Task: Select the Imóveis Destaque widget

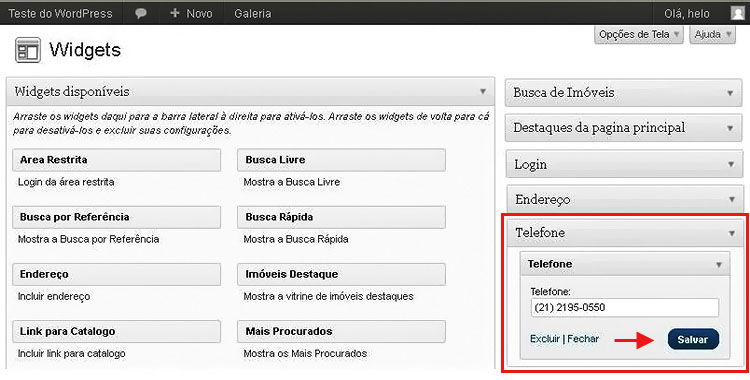Action: click(x=342, y=274)
